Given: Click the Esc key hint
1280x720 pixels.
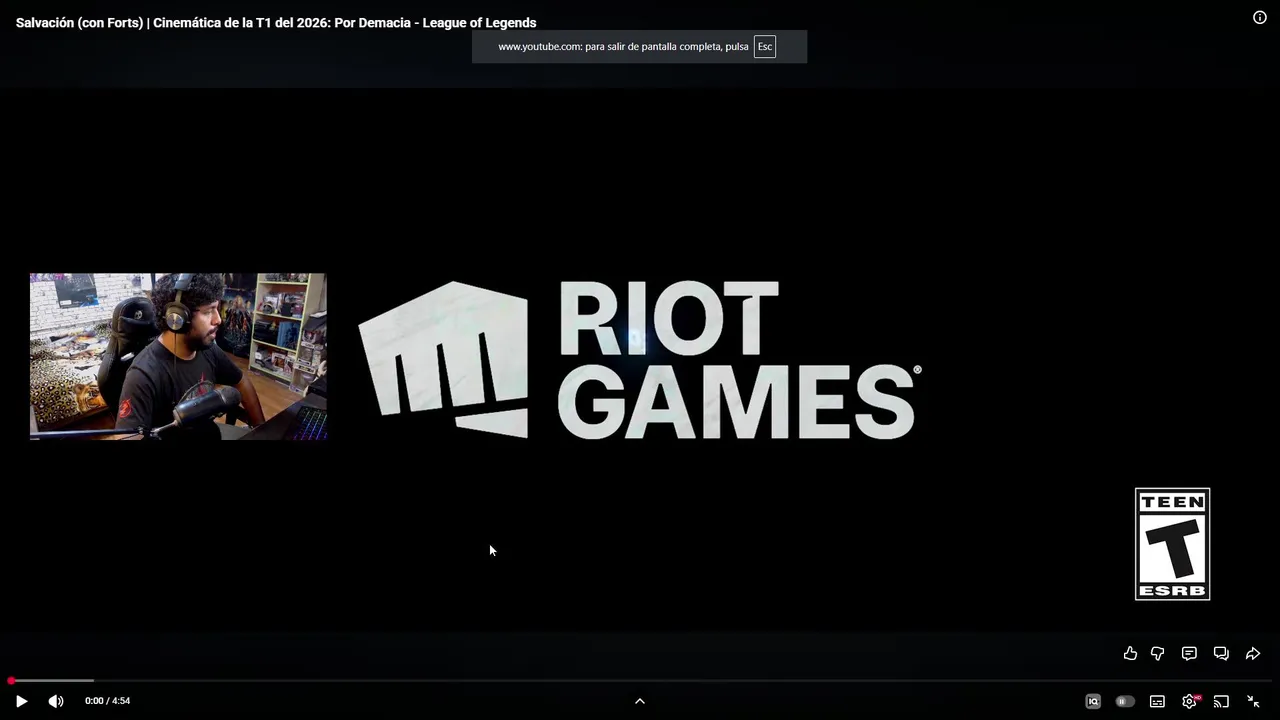Looking at the screenshot, I should tap(765, 46).
